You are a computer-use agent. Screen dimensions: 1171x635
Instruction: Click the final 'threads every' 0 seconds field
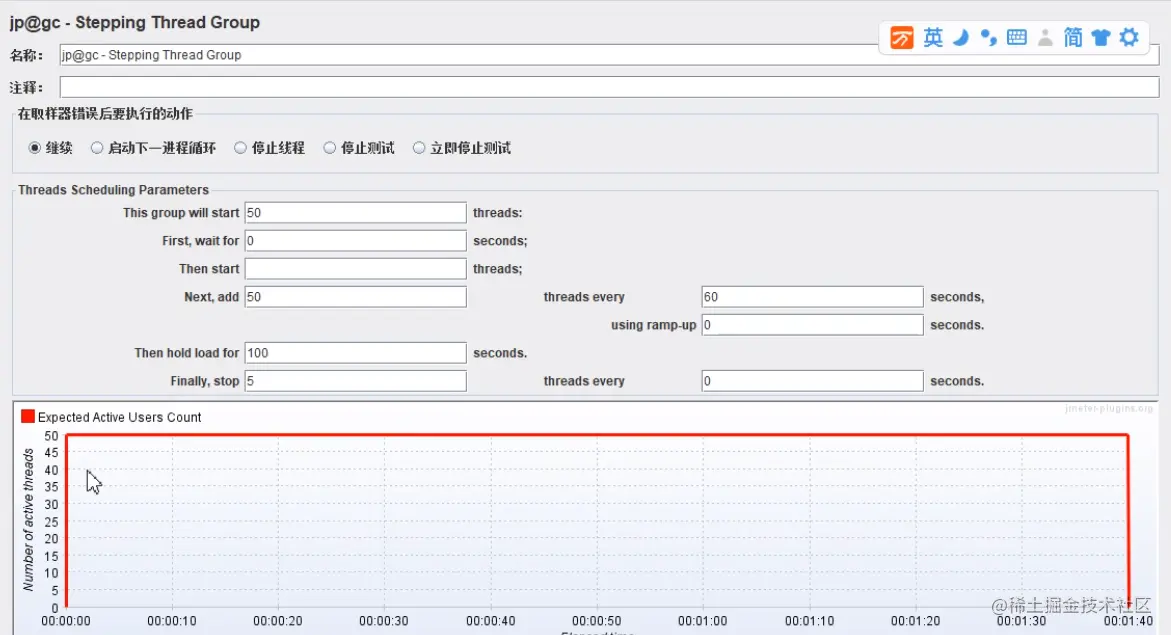[813, 380]
